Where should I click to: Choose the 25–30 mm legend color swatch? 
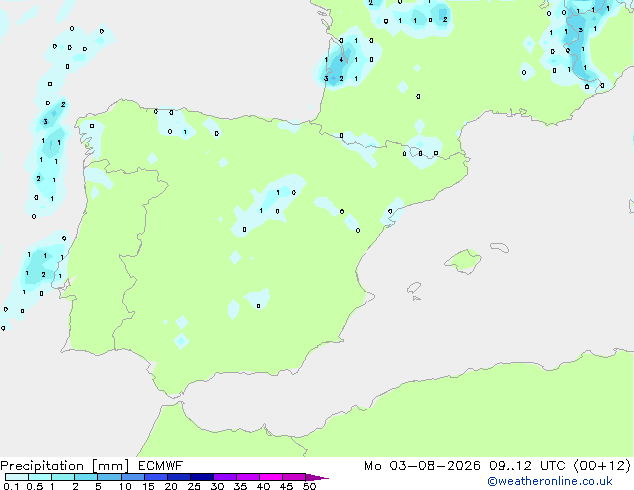click(202, 477)
